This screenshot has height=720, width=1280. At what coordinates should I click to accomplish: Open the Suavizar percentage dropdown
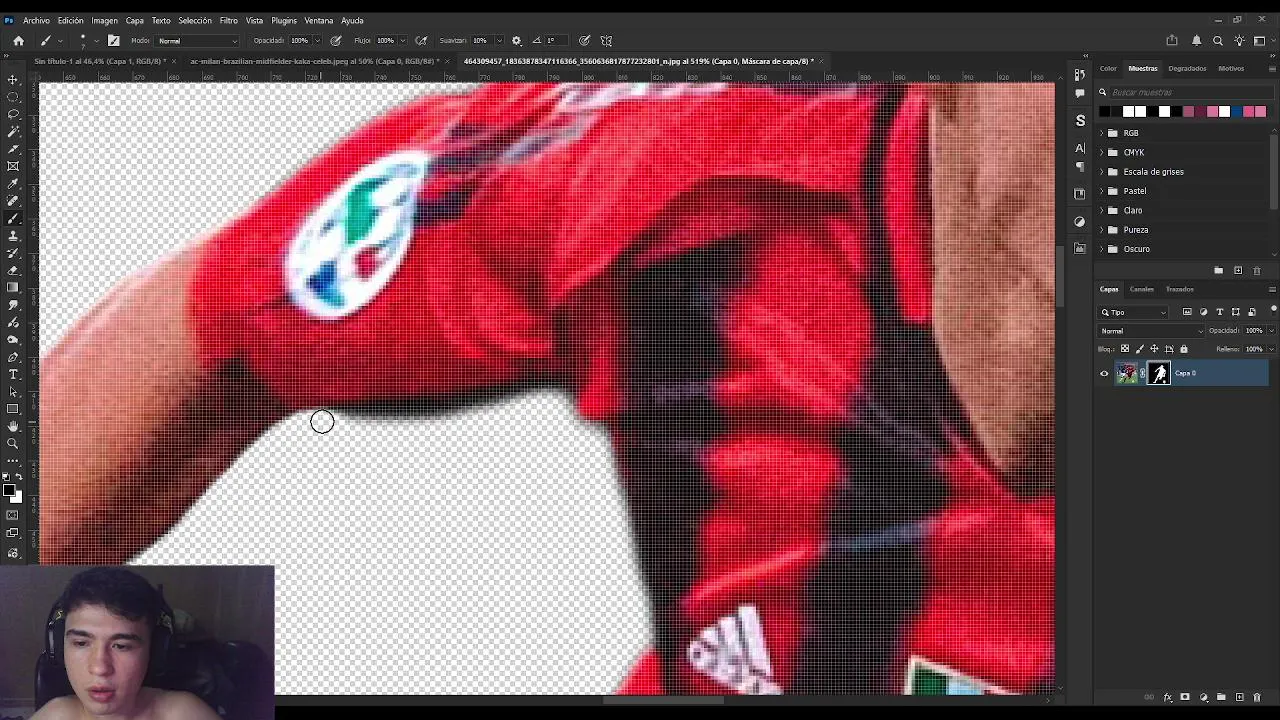(x=498, y=41)
